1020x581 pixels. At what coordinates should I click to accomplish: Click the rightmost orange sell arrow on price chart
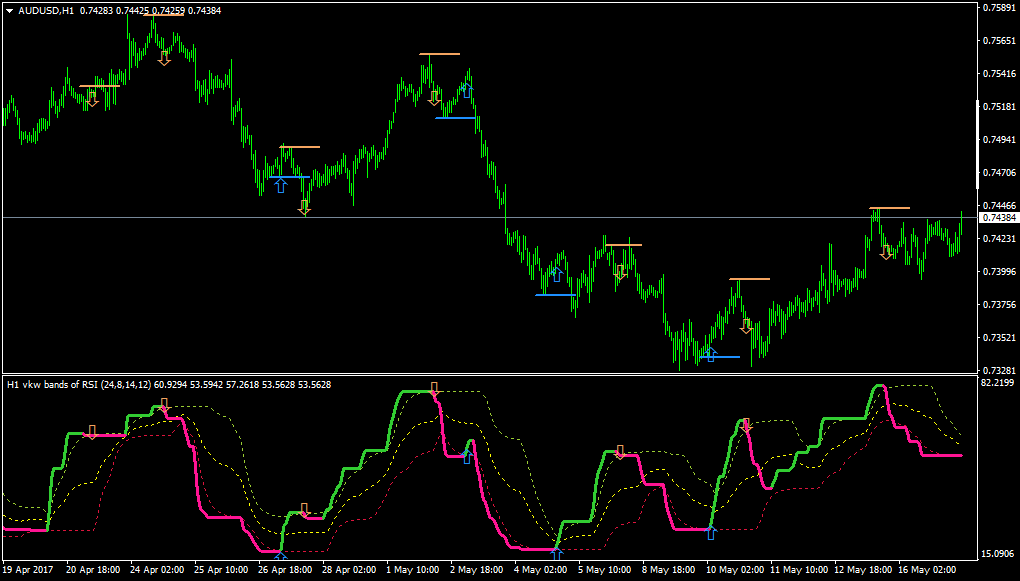(x=886, y=252)
